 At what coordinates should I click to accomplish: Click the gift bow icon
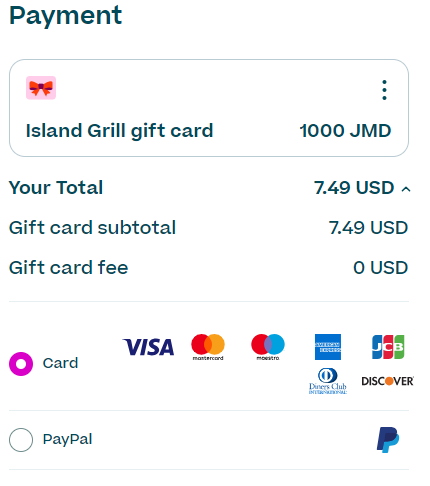point(41,88)
